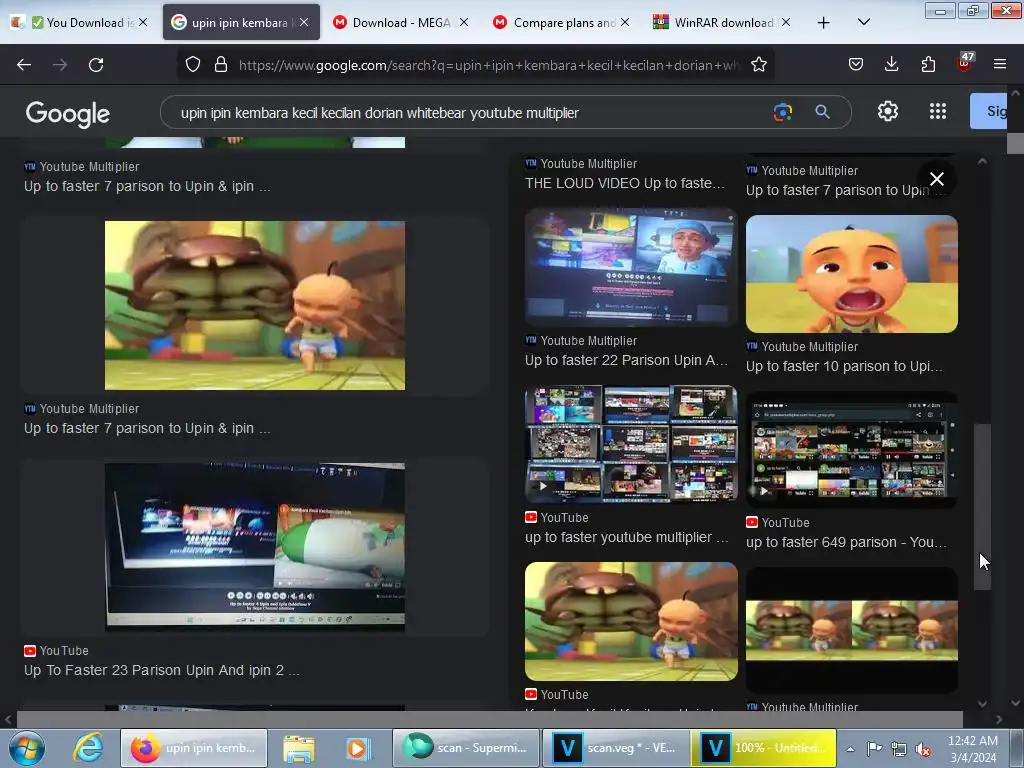Click the Google logo
Image resolution: width=1024 pixels, height=768 pixels.
pos(68,114)
